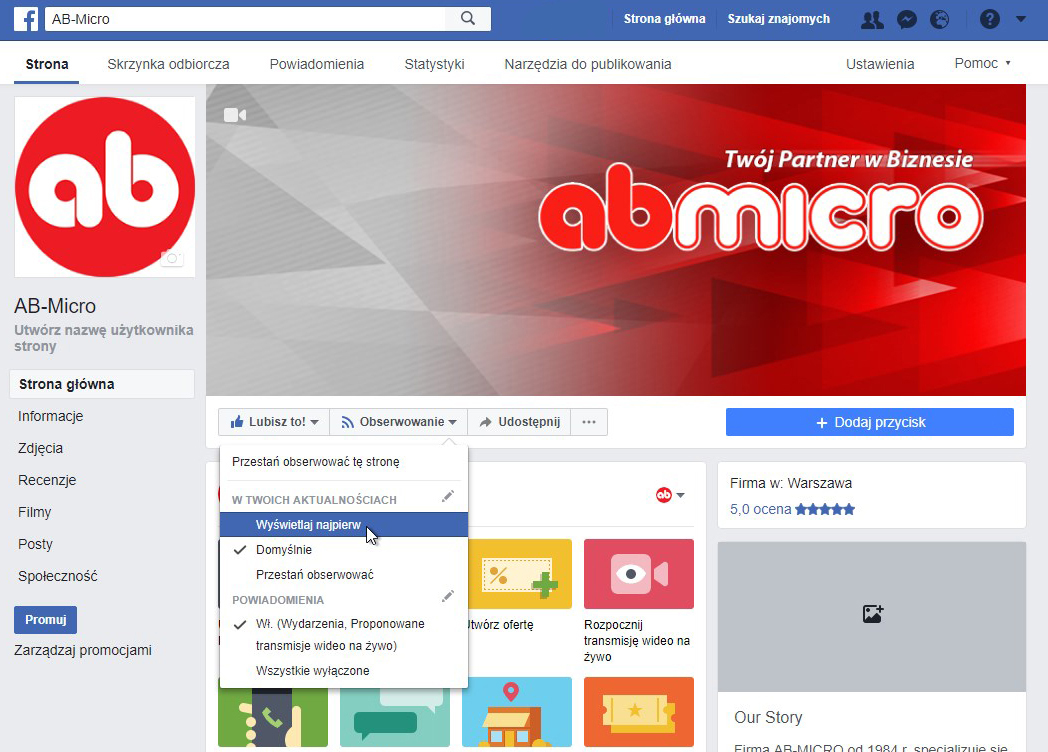Click 'Zarządzaj promocjami' link
The image size is (1048, 752).
click(83, 650)
